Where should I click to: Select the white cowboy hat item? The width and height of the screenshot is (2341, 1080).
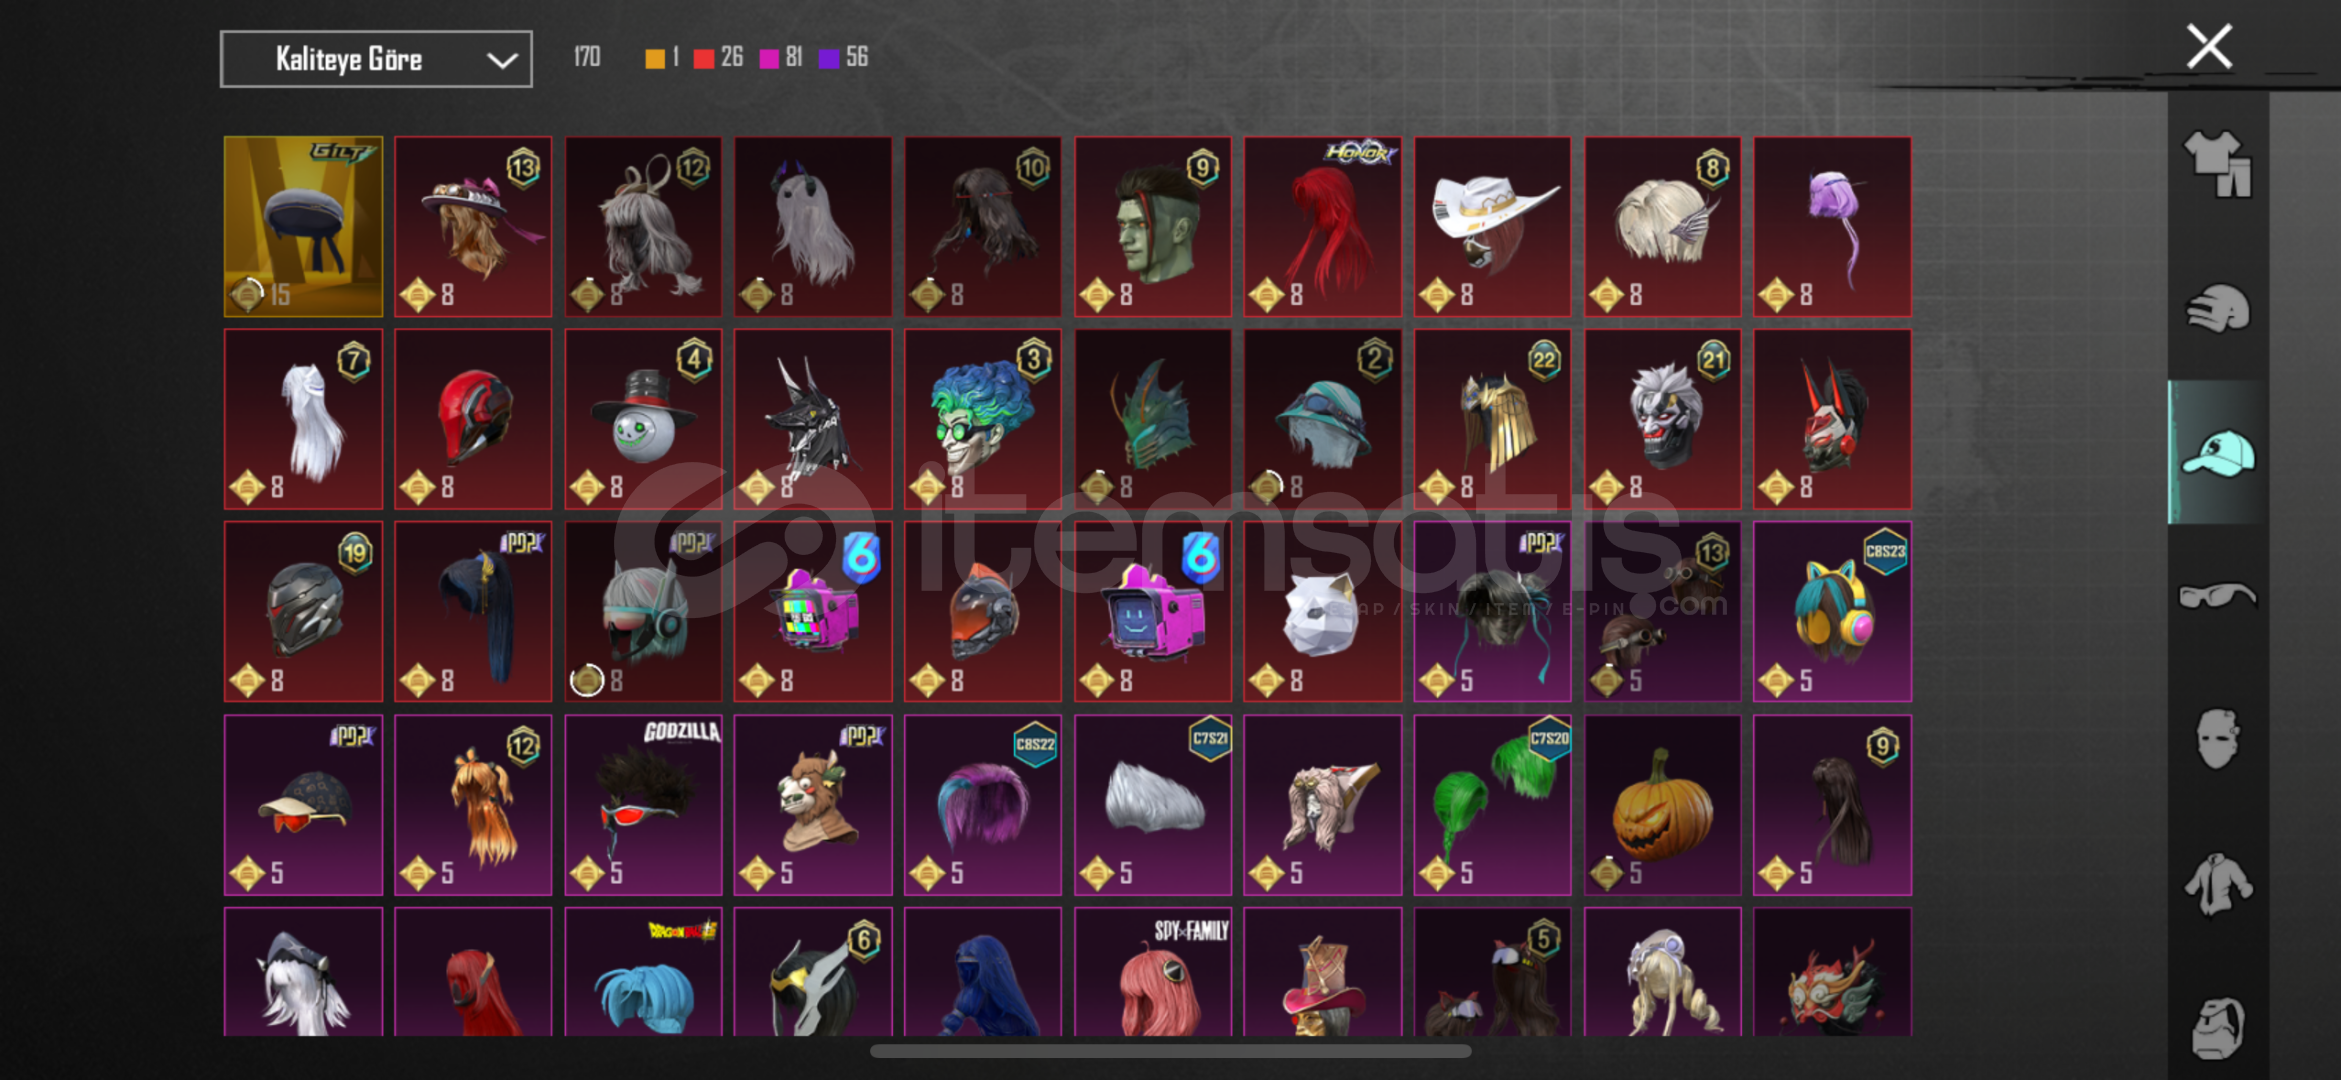pyautogui.click(x=1492, y=227)
